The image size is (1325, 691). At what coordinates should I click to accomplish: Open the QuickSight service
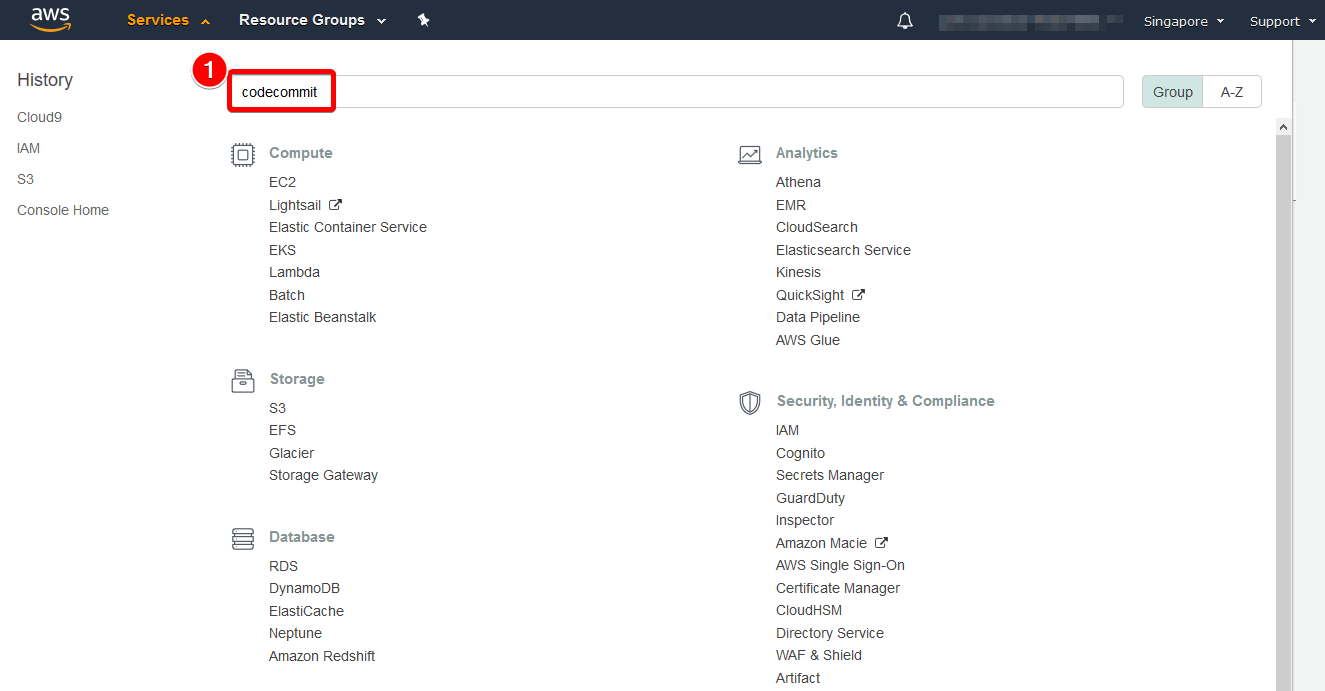pos(810,295)
